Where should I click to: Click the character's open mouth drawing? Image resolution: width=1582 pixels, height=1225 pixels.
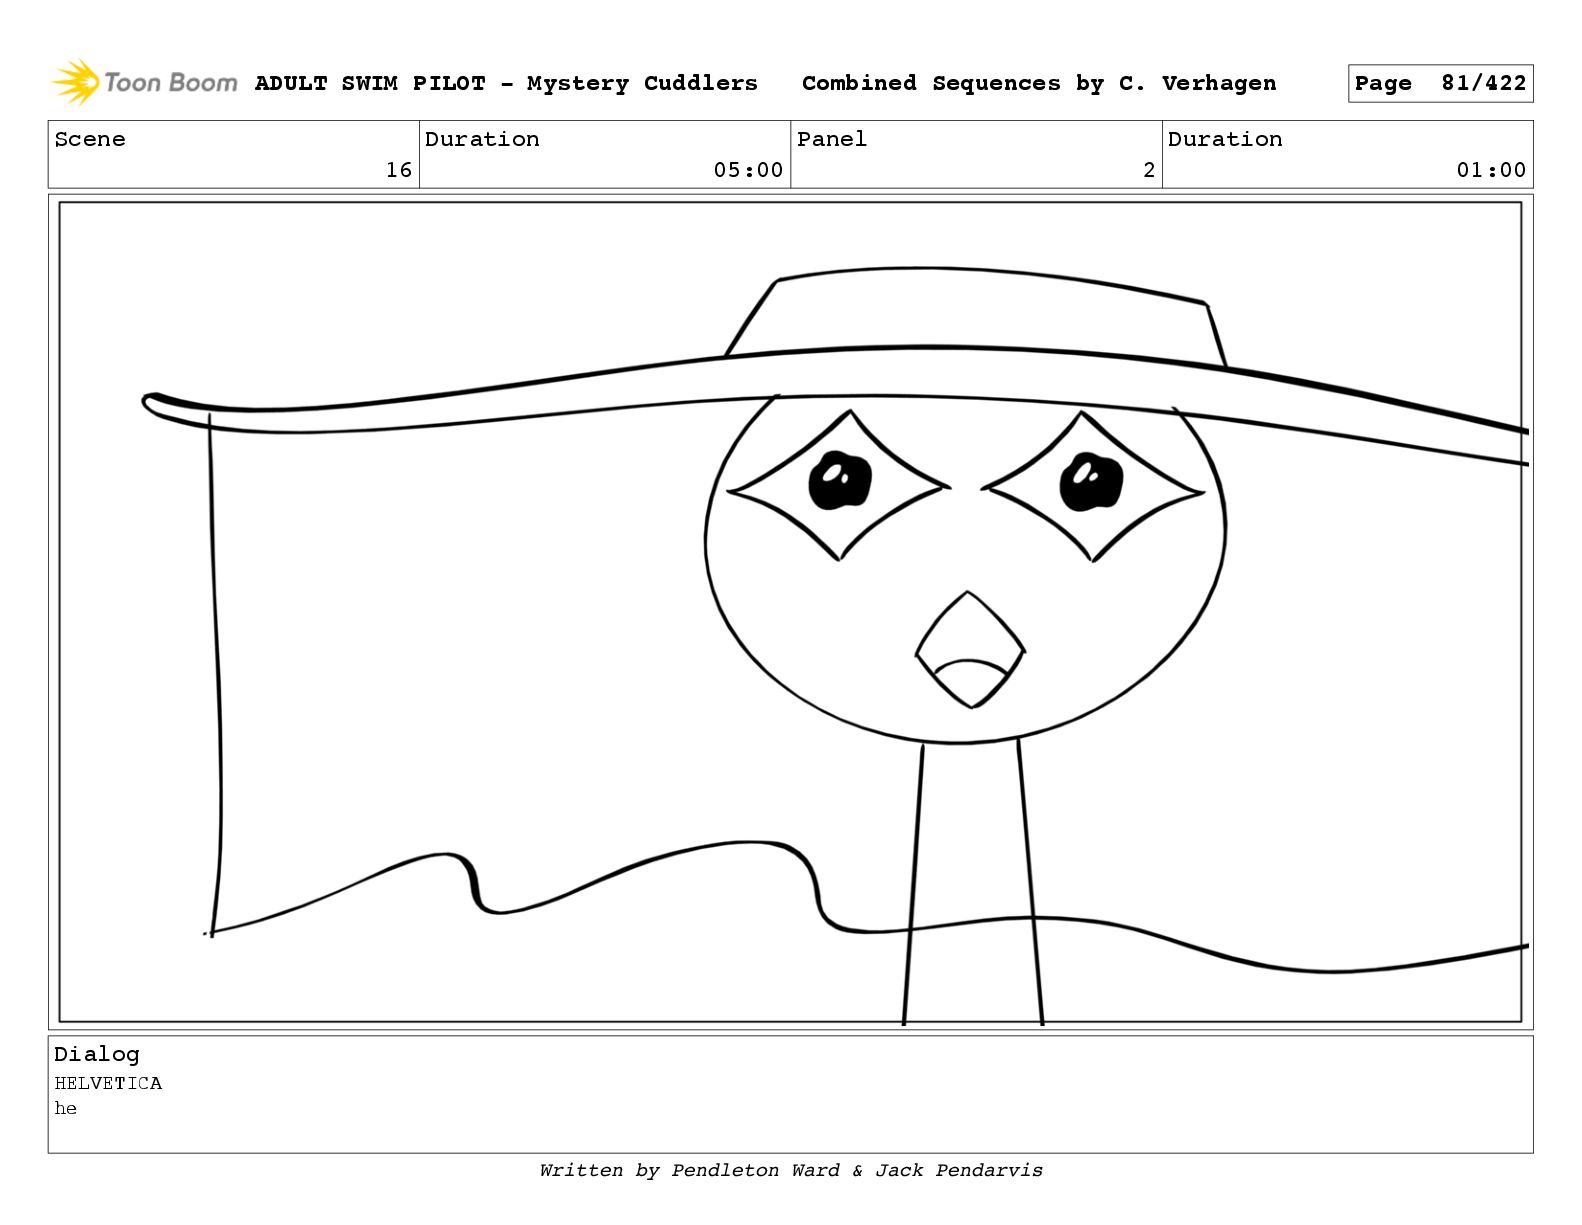click(x=970, y=650)
